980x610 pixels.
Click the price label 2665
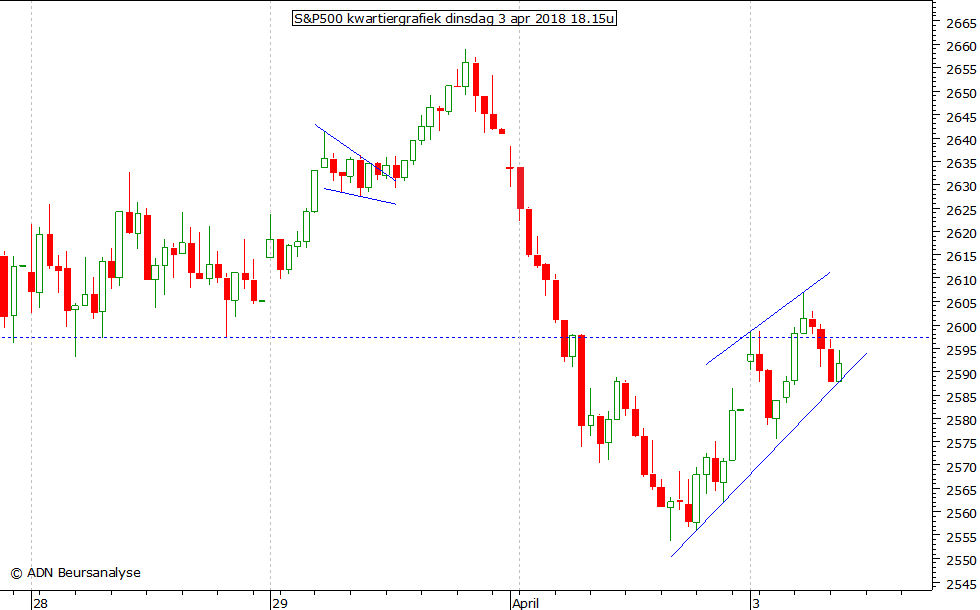(961, 24)
